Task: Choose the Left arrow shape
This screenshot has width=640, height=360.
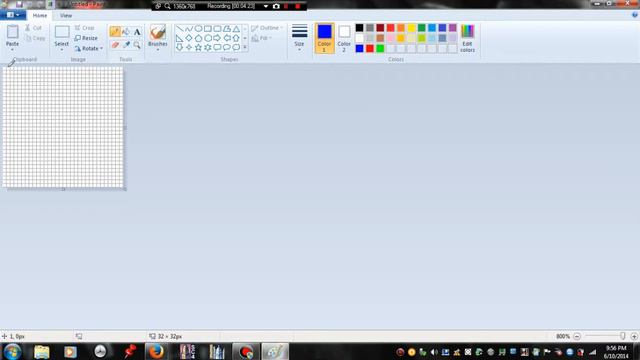Action: [227, 38]
